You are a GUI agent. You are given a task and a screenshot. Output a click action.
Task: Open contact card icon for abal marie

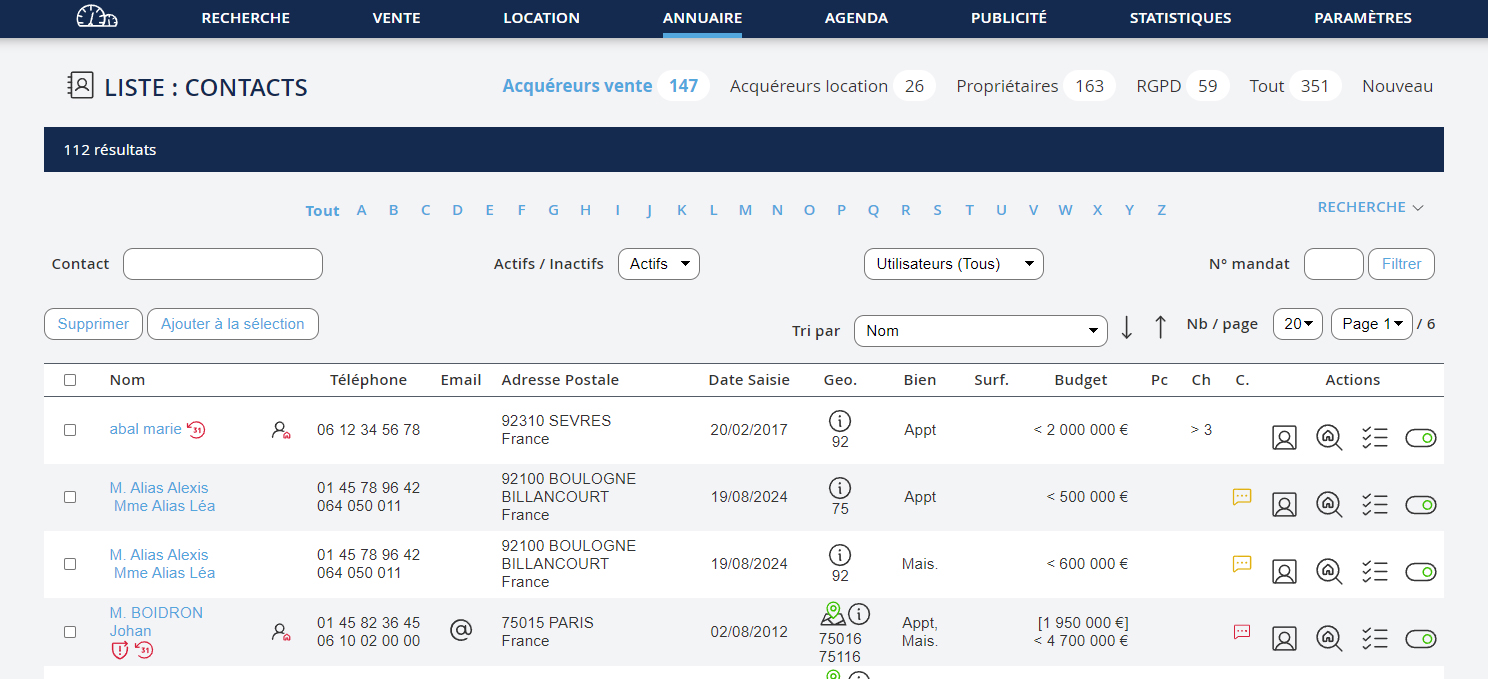1284,438
